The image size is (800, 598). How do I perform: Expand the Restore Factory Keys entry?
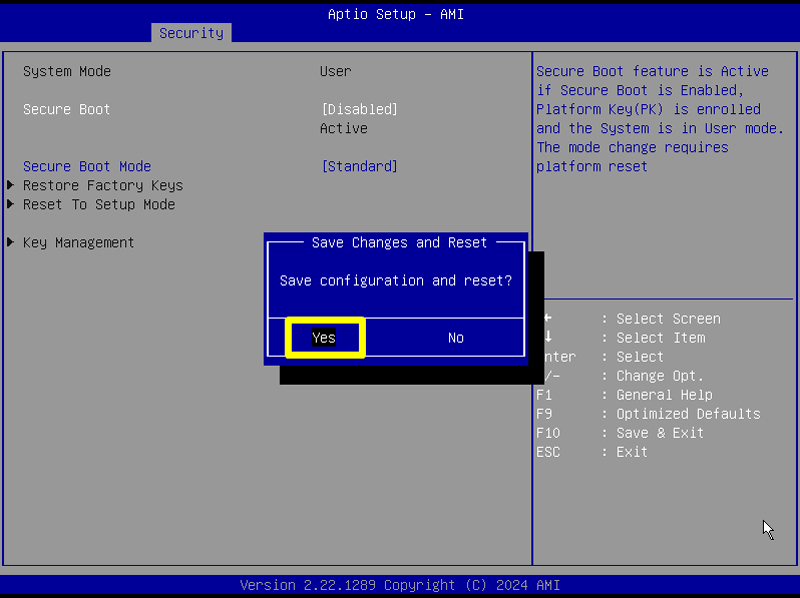pyautogui.click(x=102, y=185)
